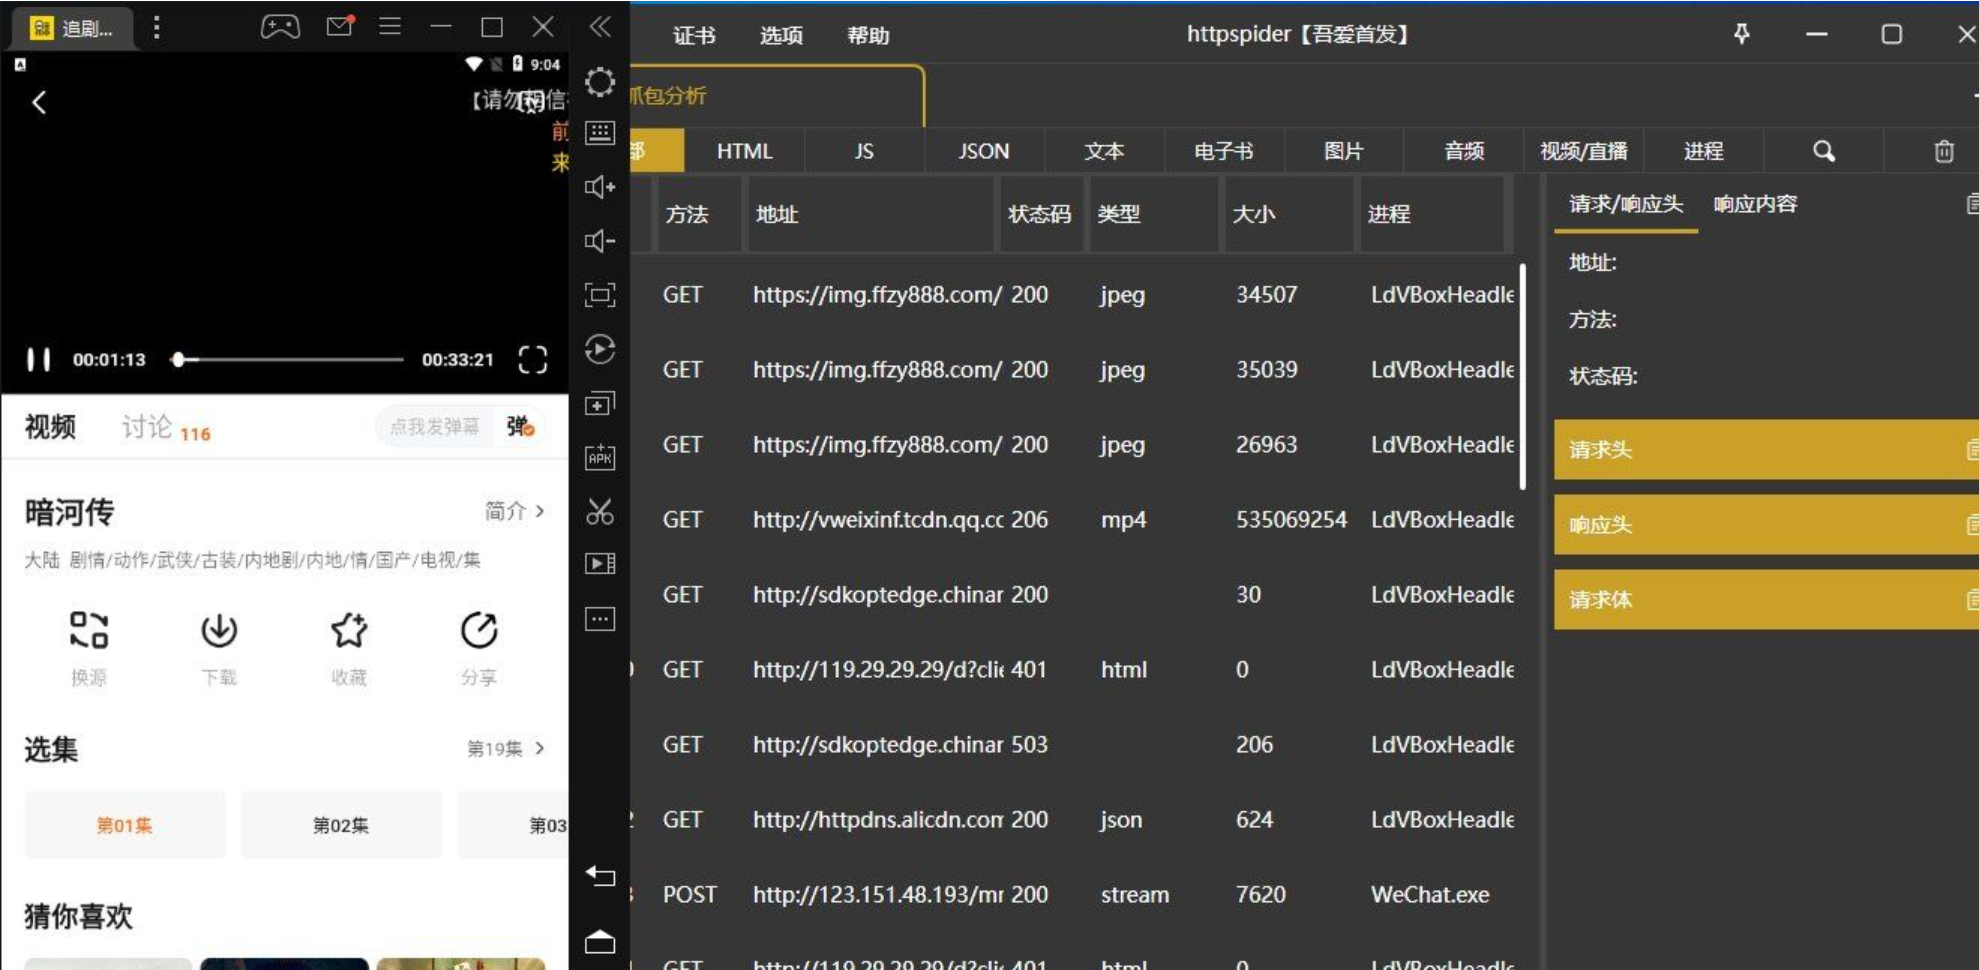
Task: Filter captures by 视频/直播
Action: 1584,151
